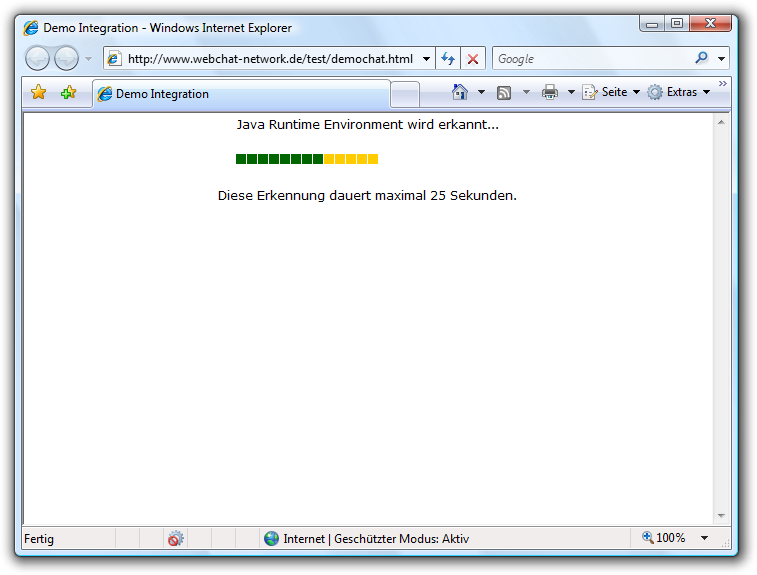
Task: Click the Add to Favorites icon
Action: click(x=69, y=92)
